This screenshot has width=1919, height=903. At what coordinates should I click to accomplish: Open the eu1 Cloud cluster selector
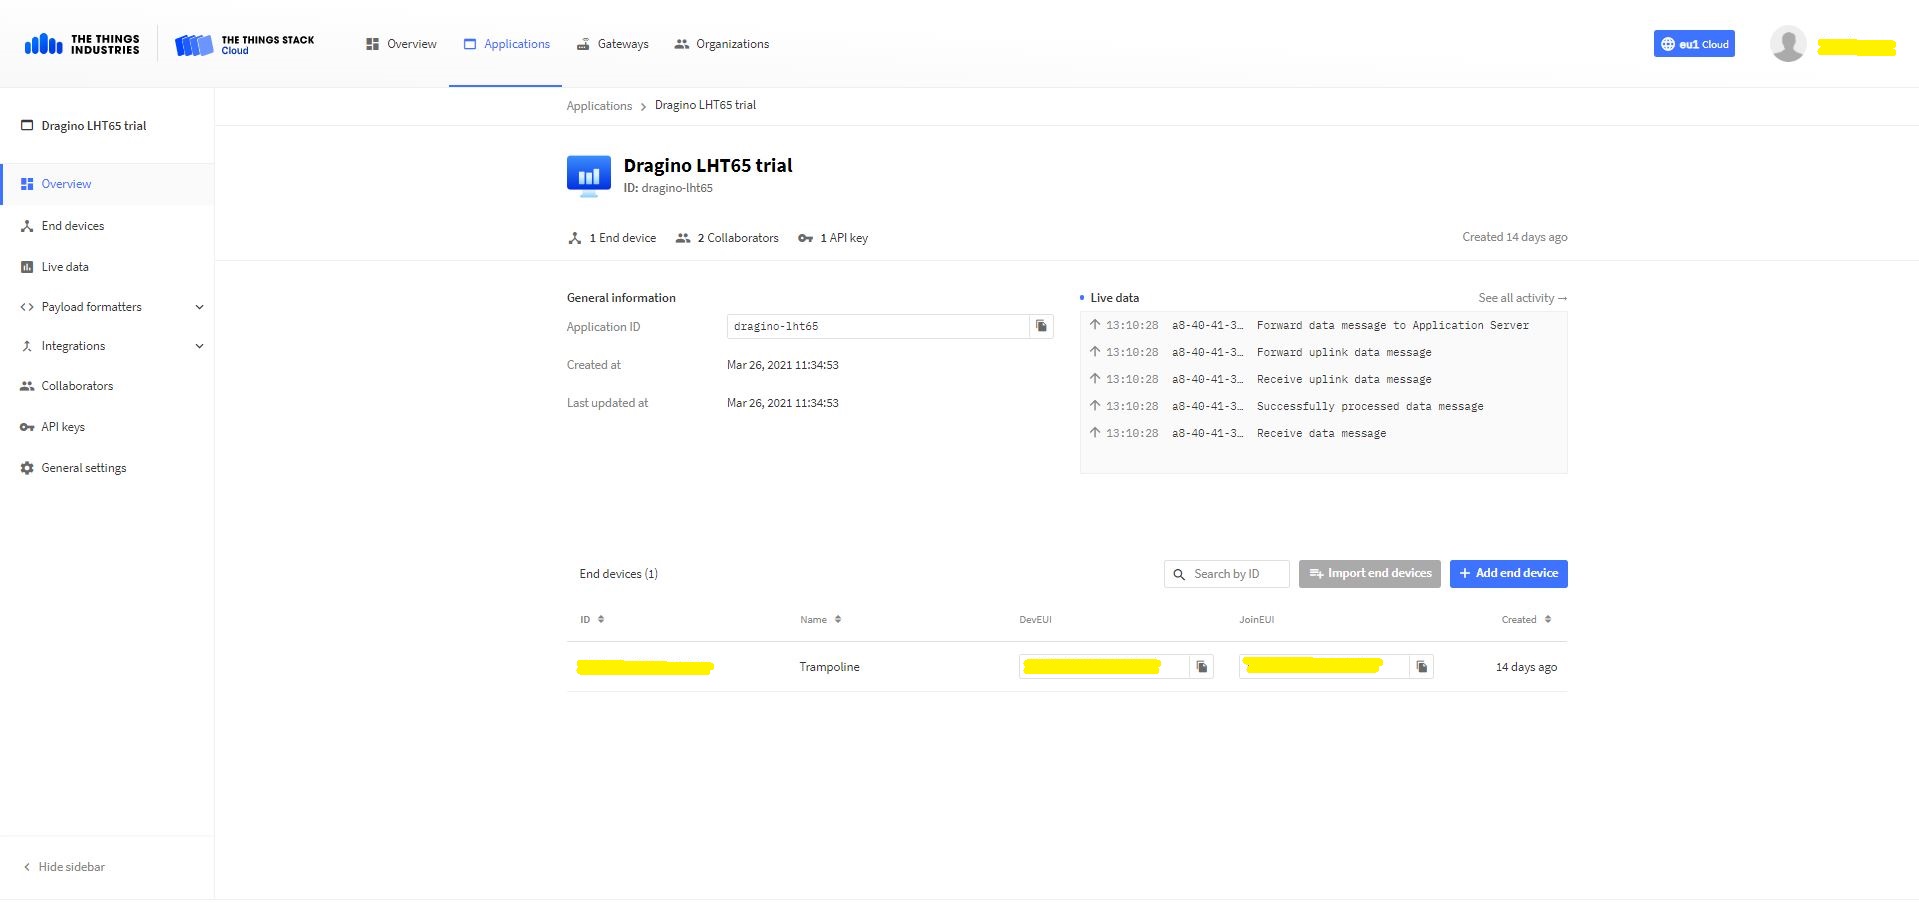click(1693, 44)
